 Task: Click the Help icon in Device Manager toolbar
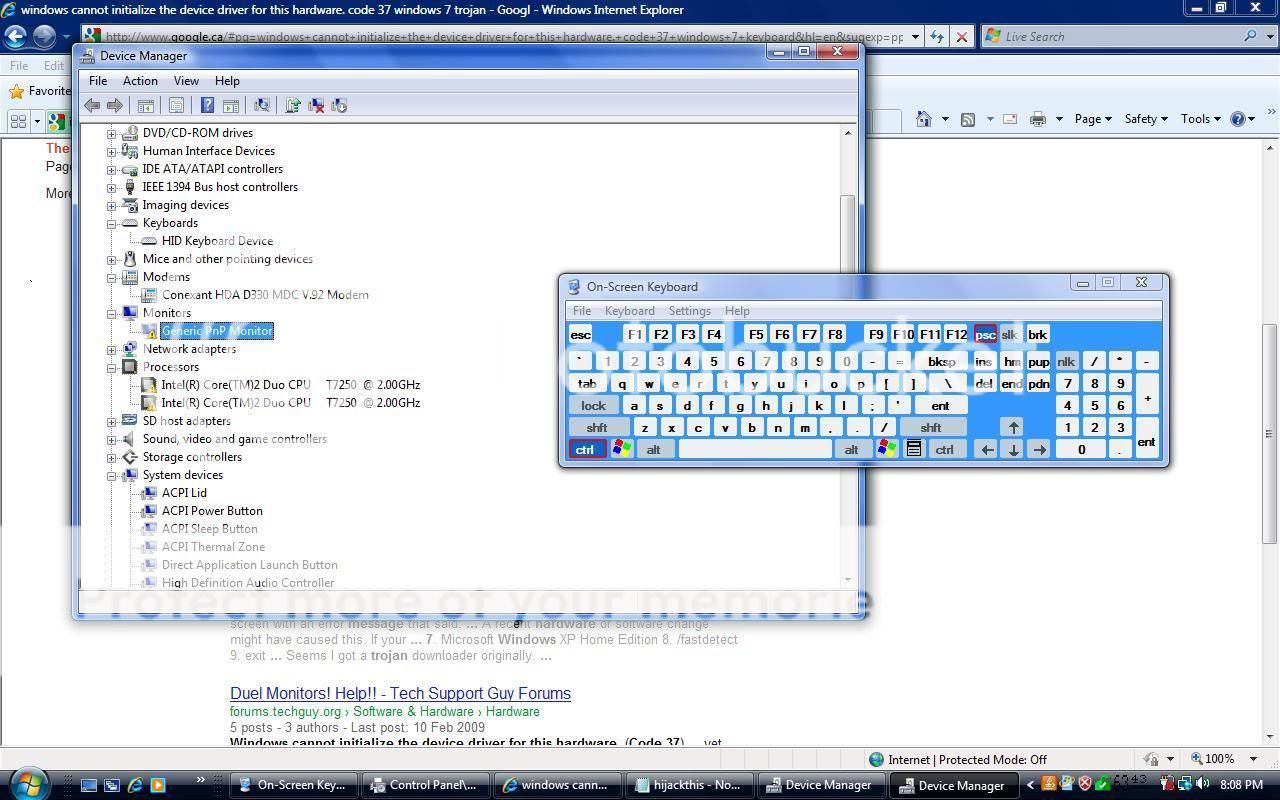207,105
